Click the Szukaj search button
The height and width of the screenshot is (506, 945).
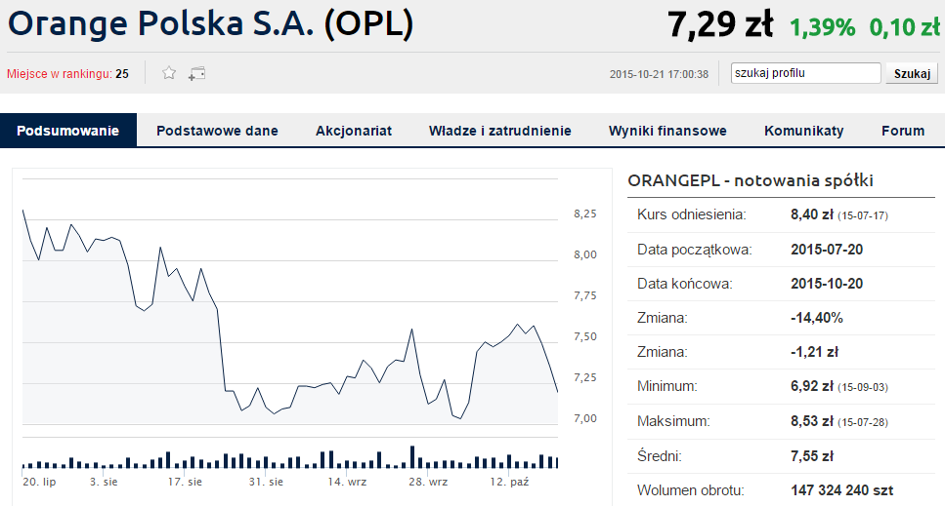[x=912, y=73]
